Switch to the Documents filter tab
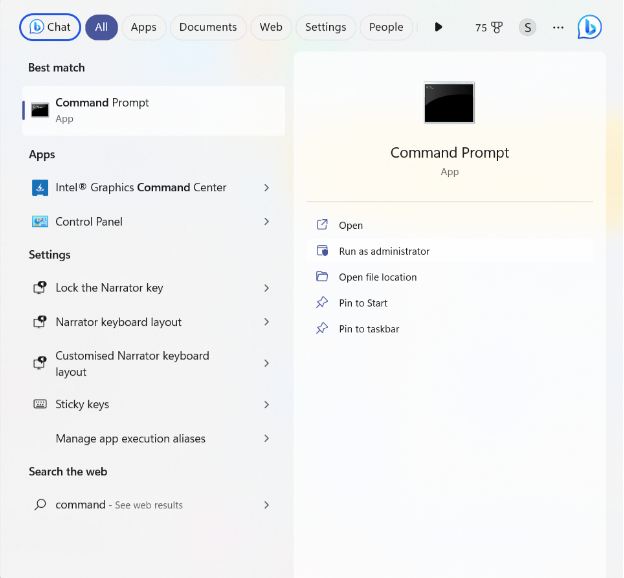Viewport: 624px width, 578px height. (208, 27)
